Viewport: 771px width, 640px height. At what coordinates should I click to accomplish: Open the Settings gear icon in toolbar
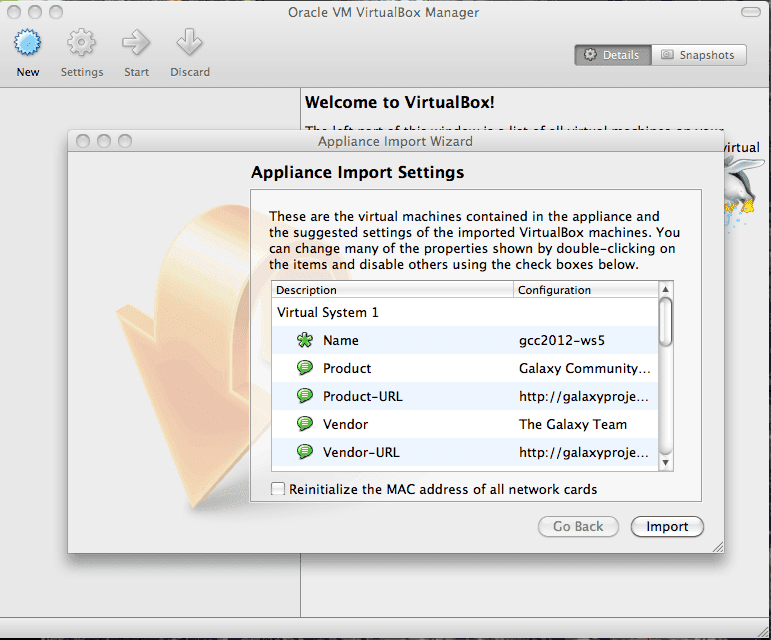pyautogui.click(x=81, y=44)
